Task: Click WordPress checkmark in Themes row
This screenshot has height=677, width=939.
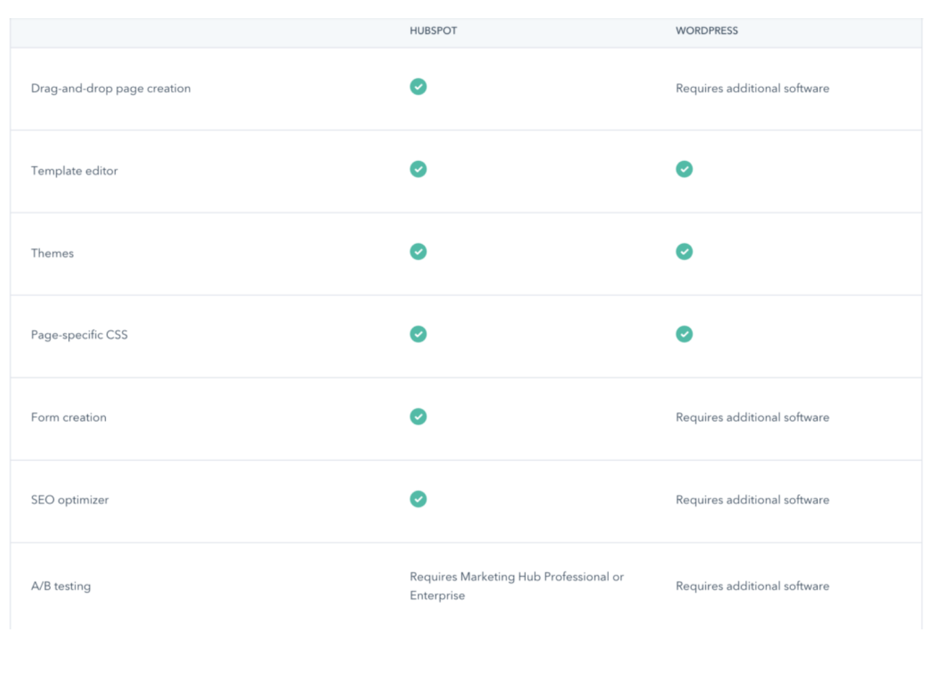Action: [x=684, y=252]
